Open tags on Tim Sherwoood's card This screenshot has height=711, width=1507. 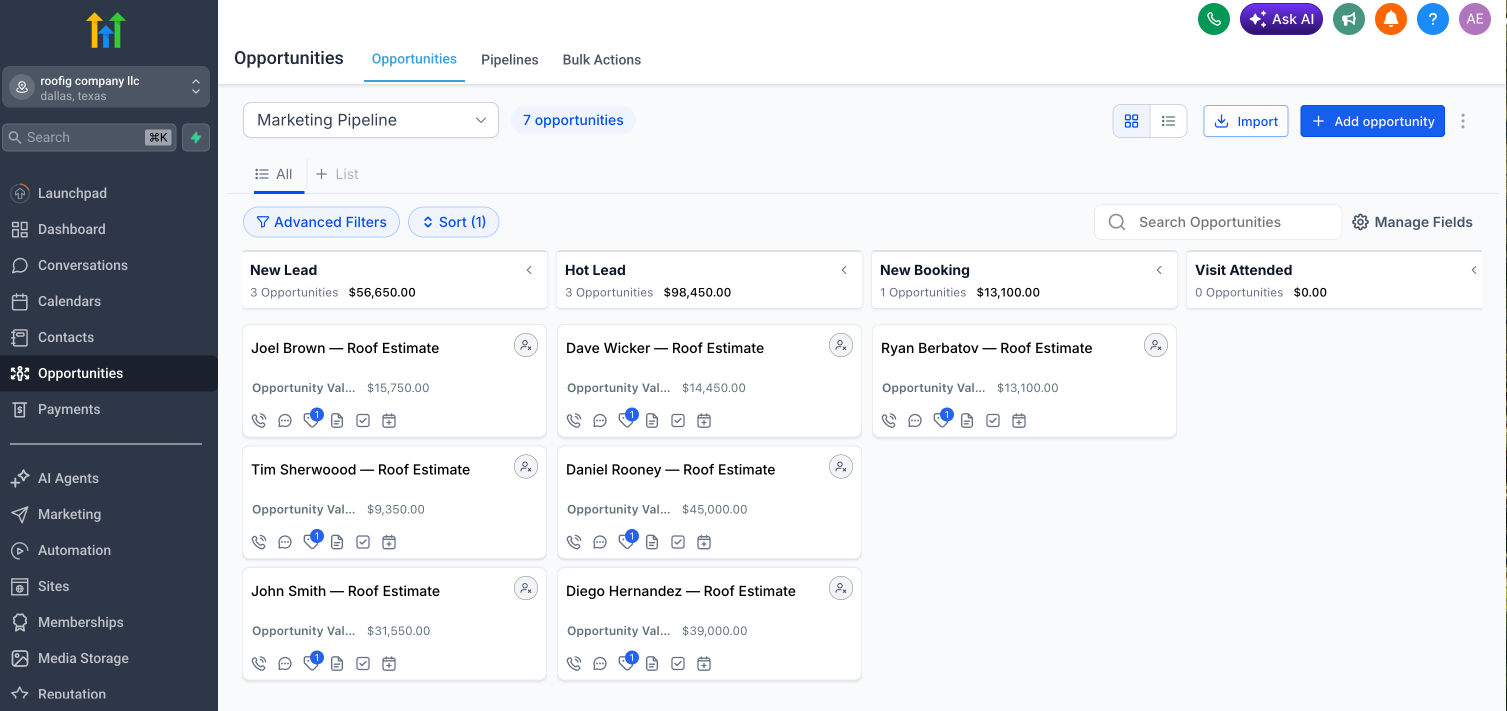[311, 541]
